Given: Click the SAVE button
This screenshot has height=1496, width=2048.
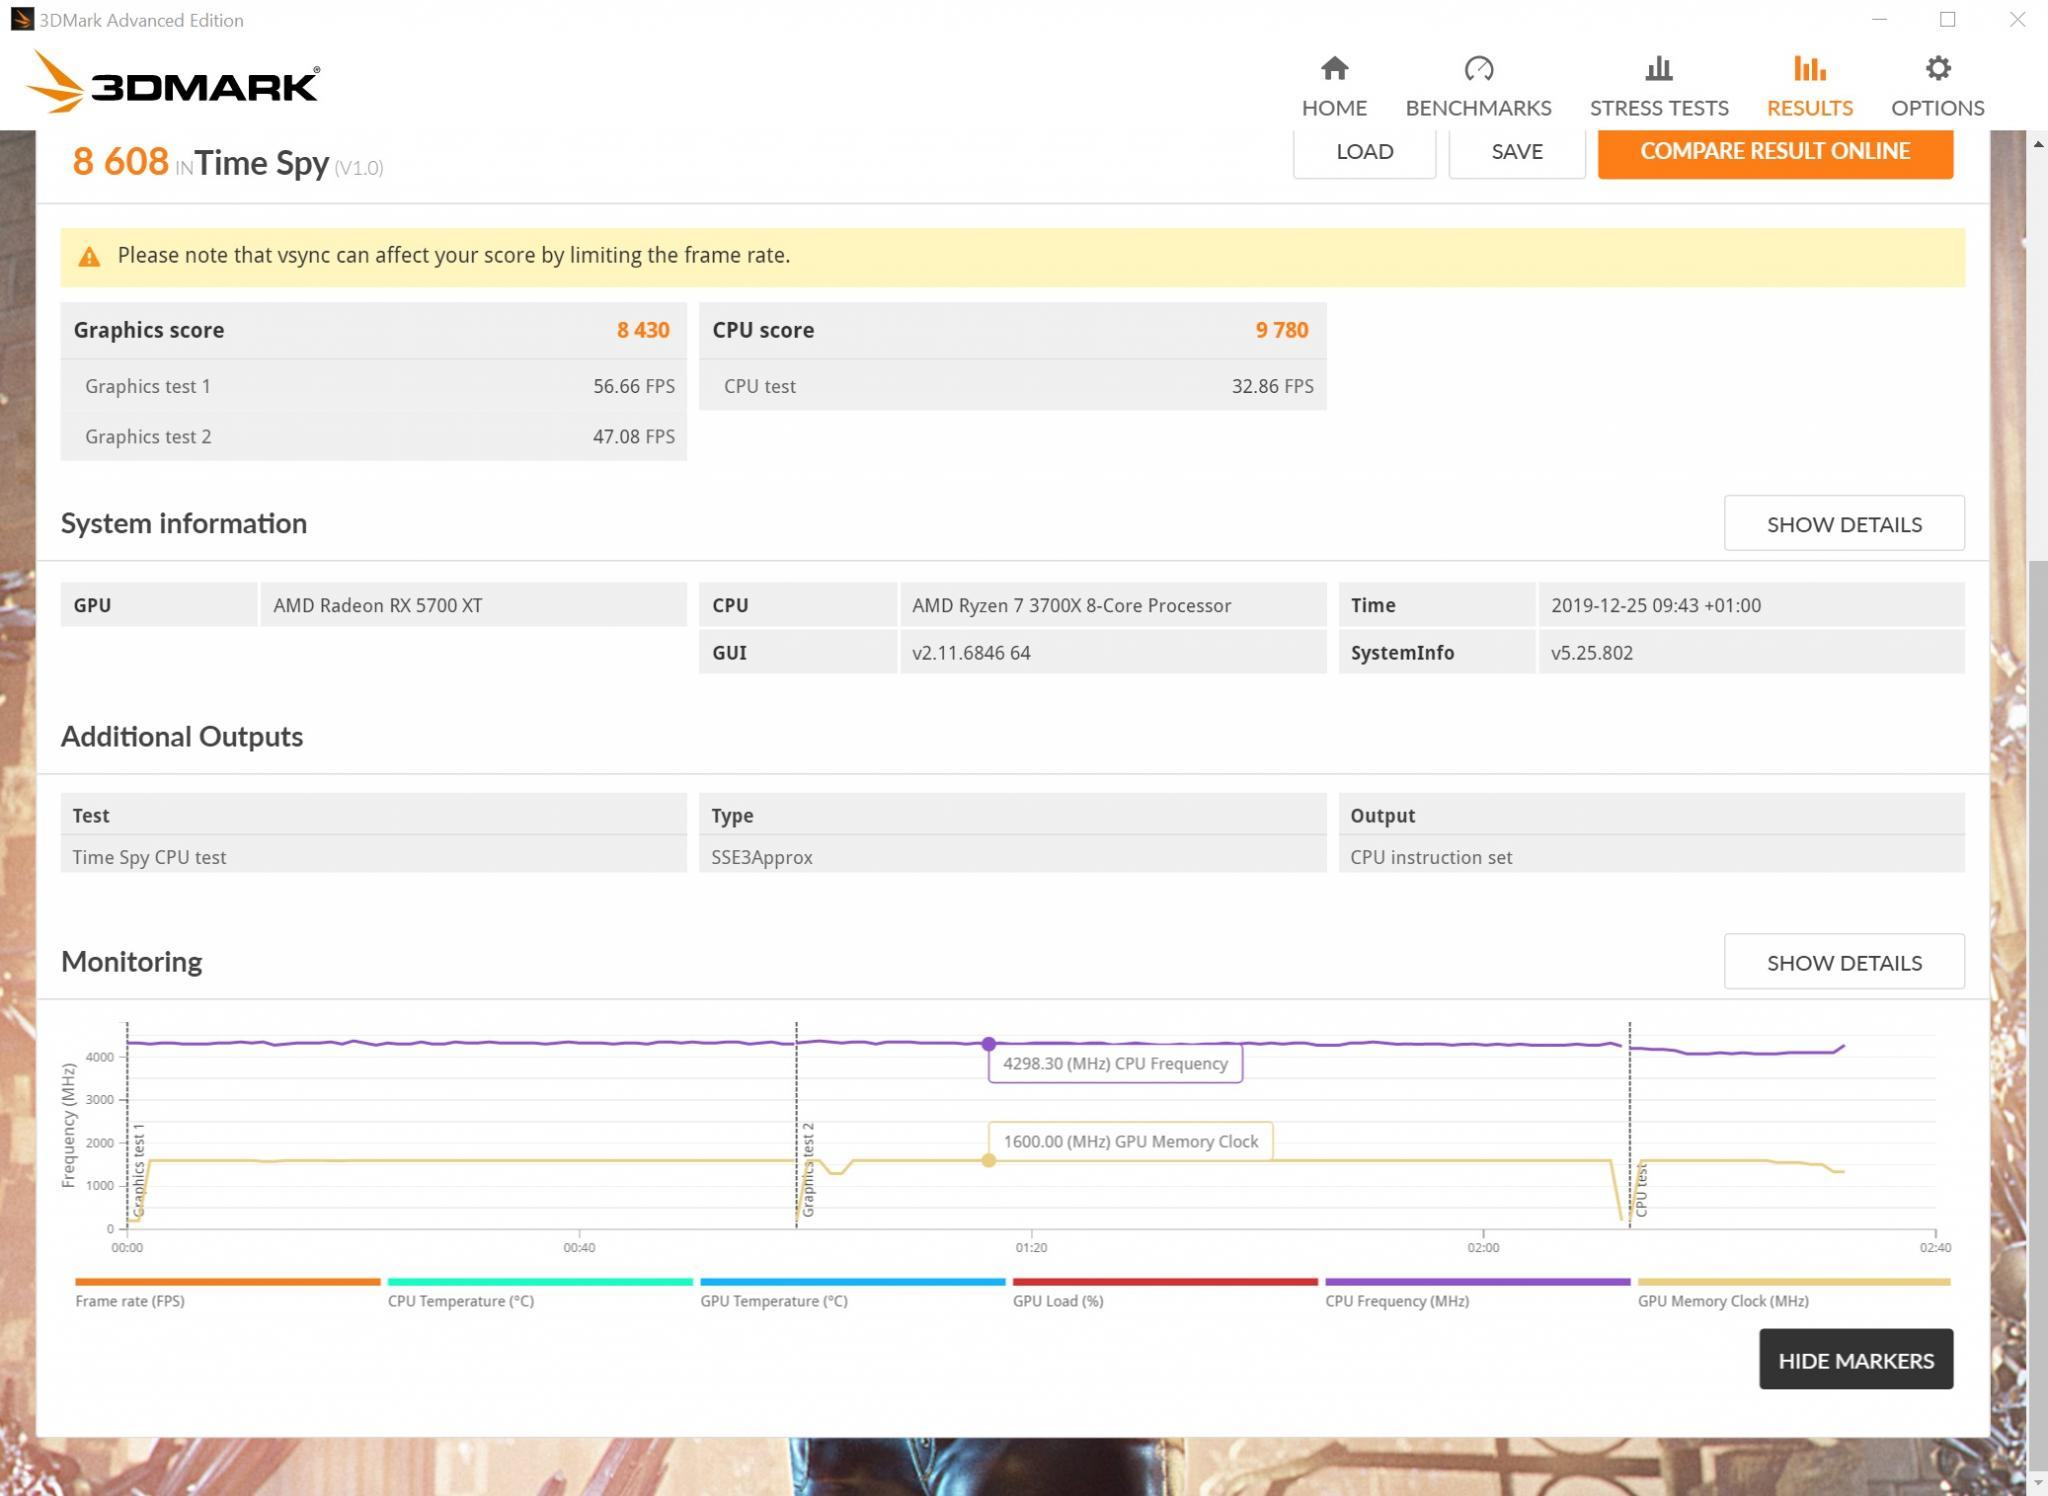Looking at the screenshot, I should (x=1516, y=152).
